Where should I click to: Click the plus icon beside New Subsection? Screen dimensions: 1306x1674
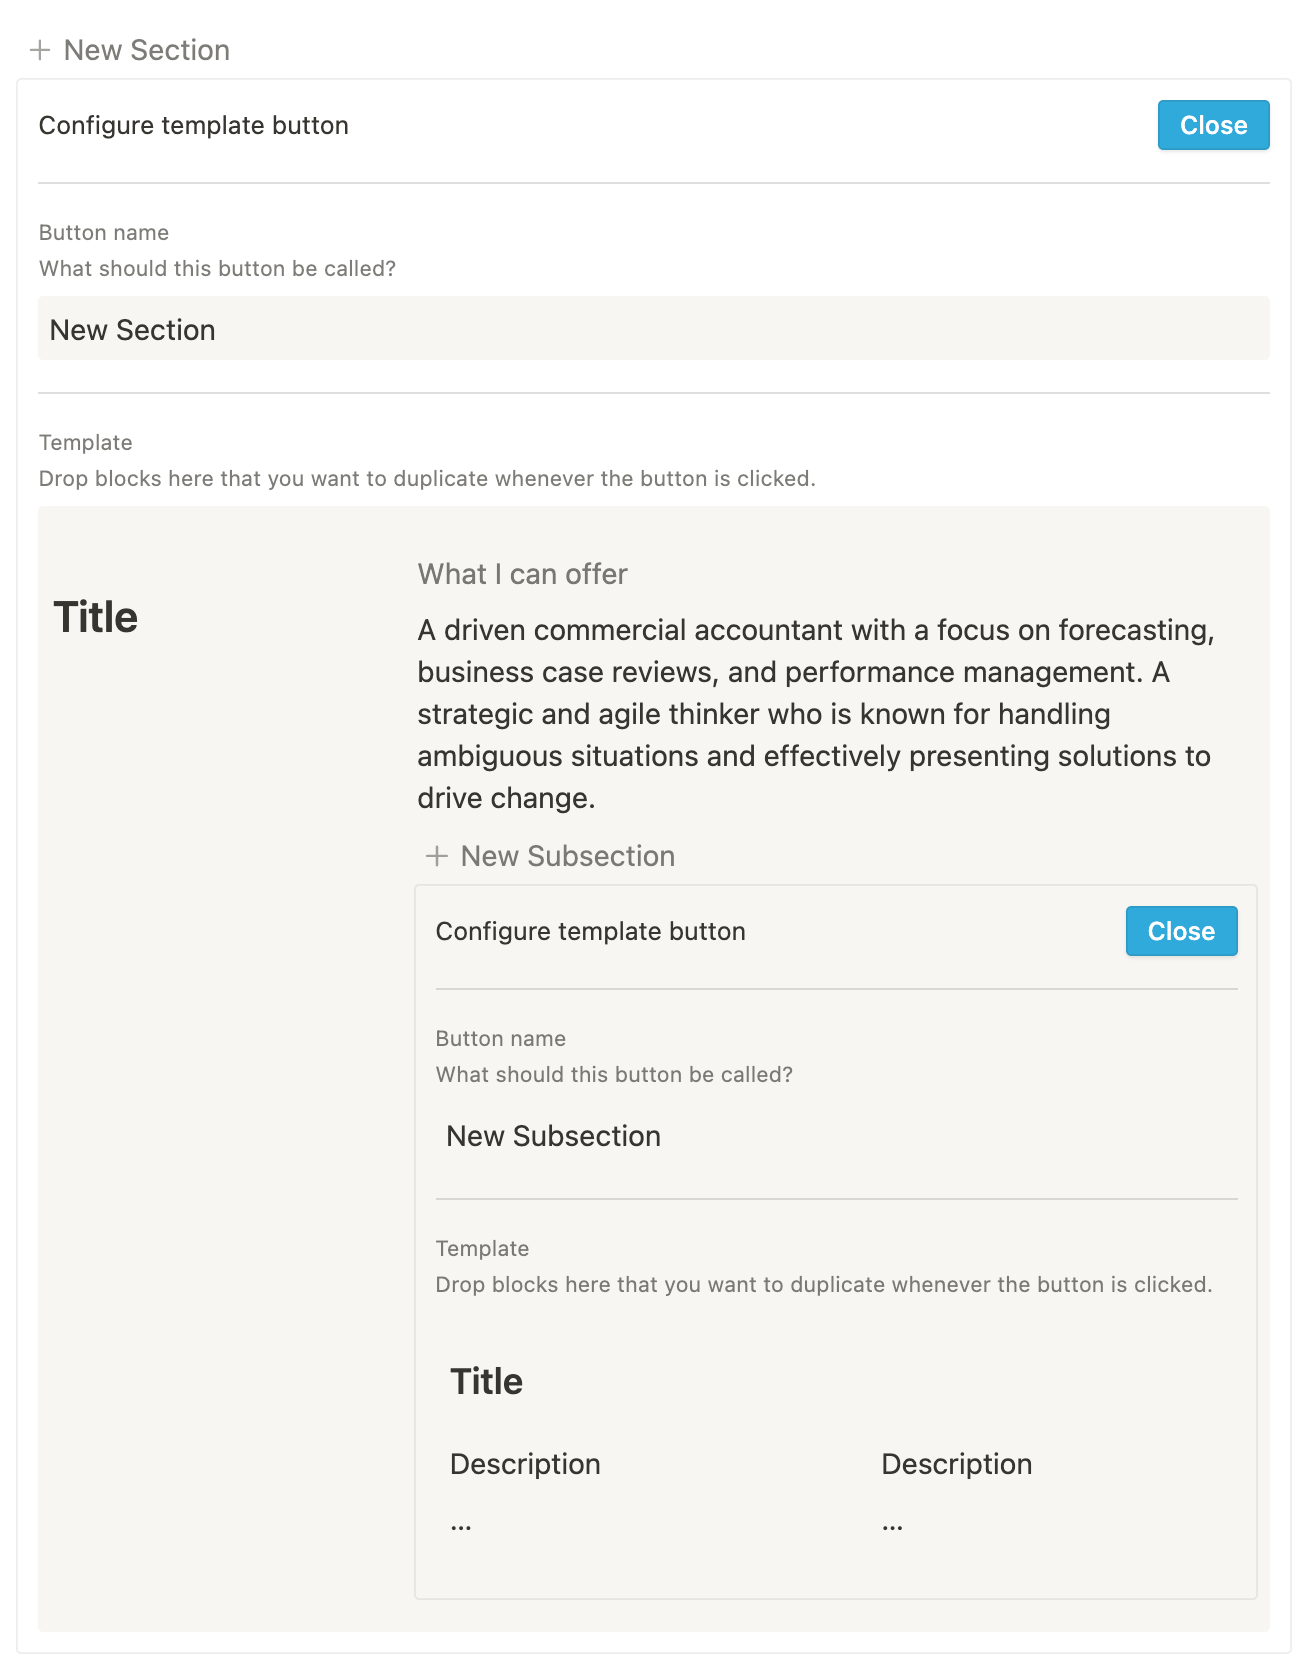[x=436, y=856]
